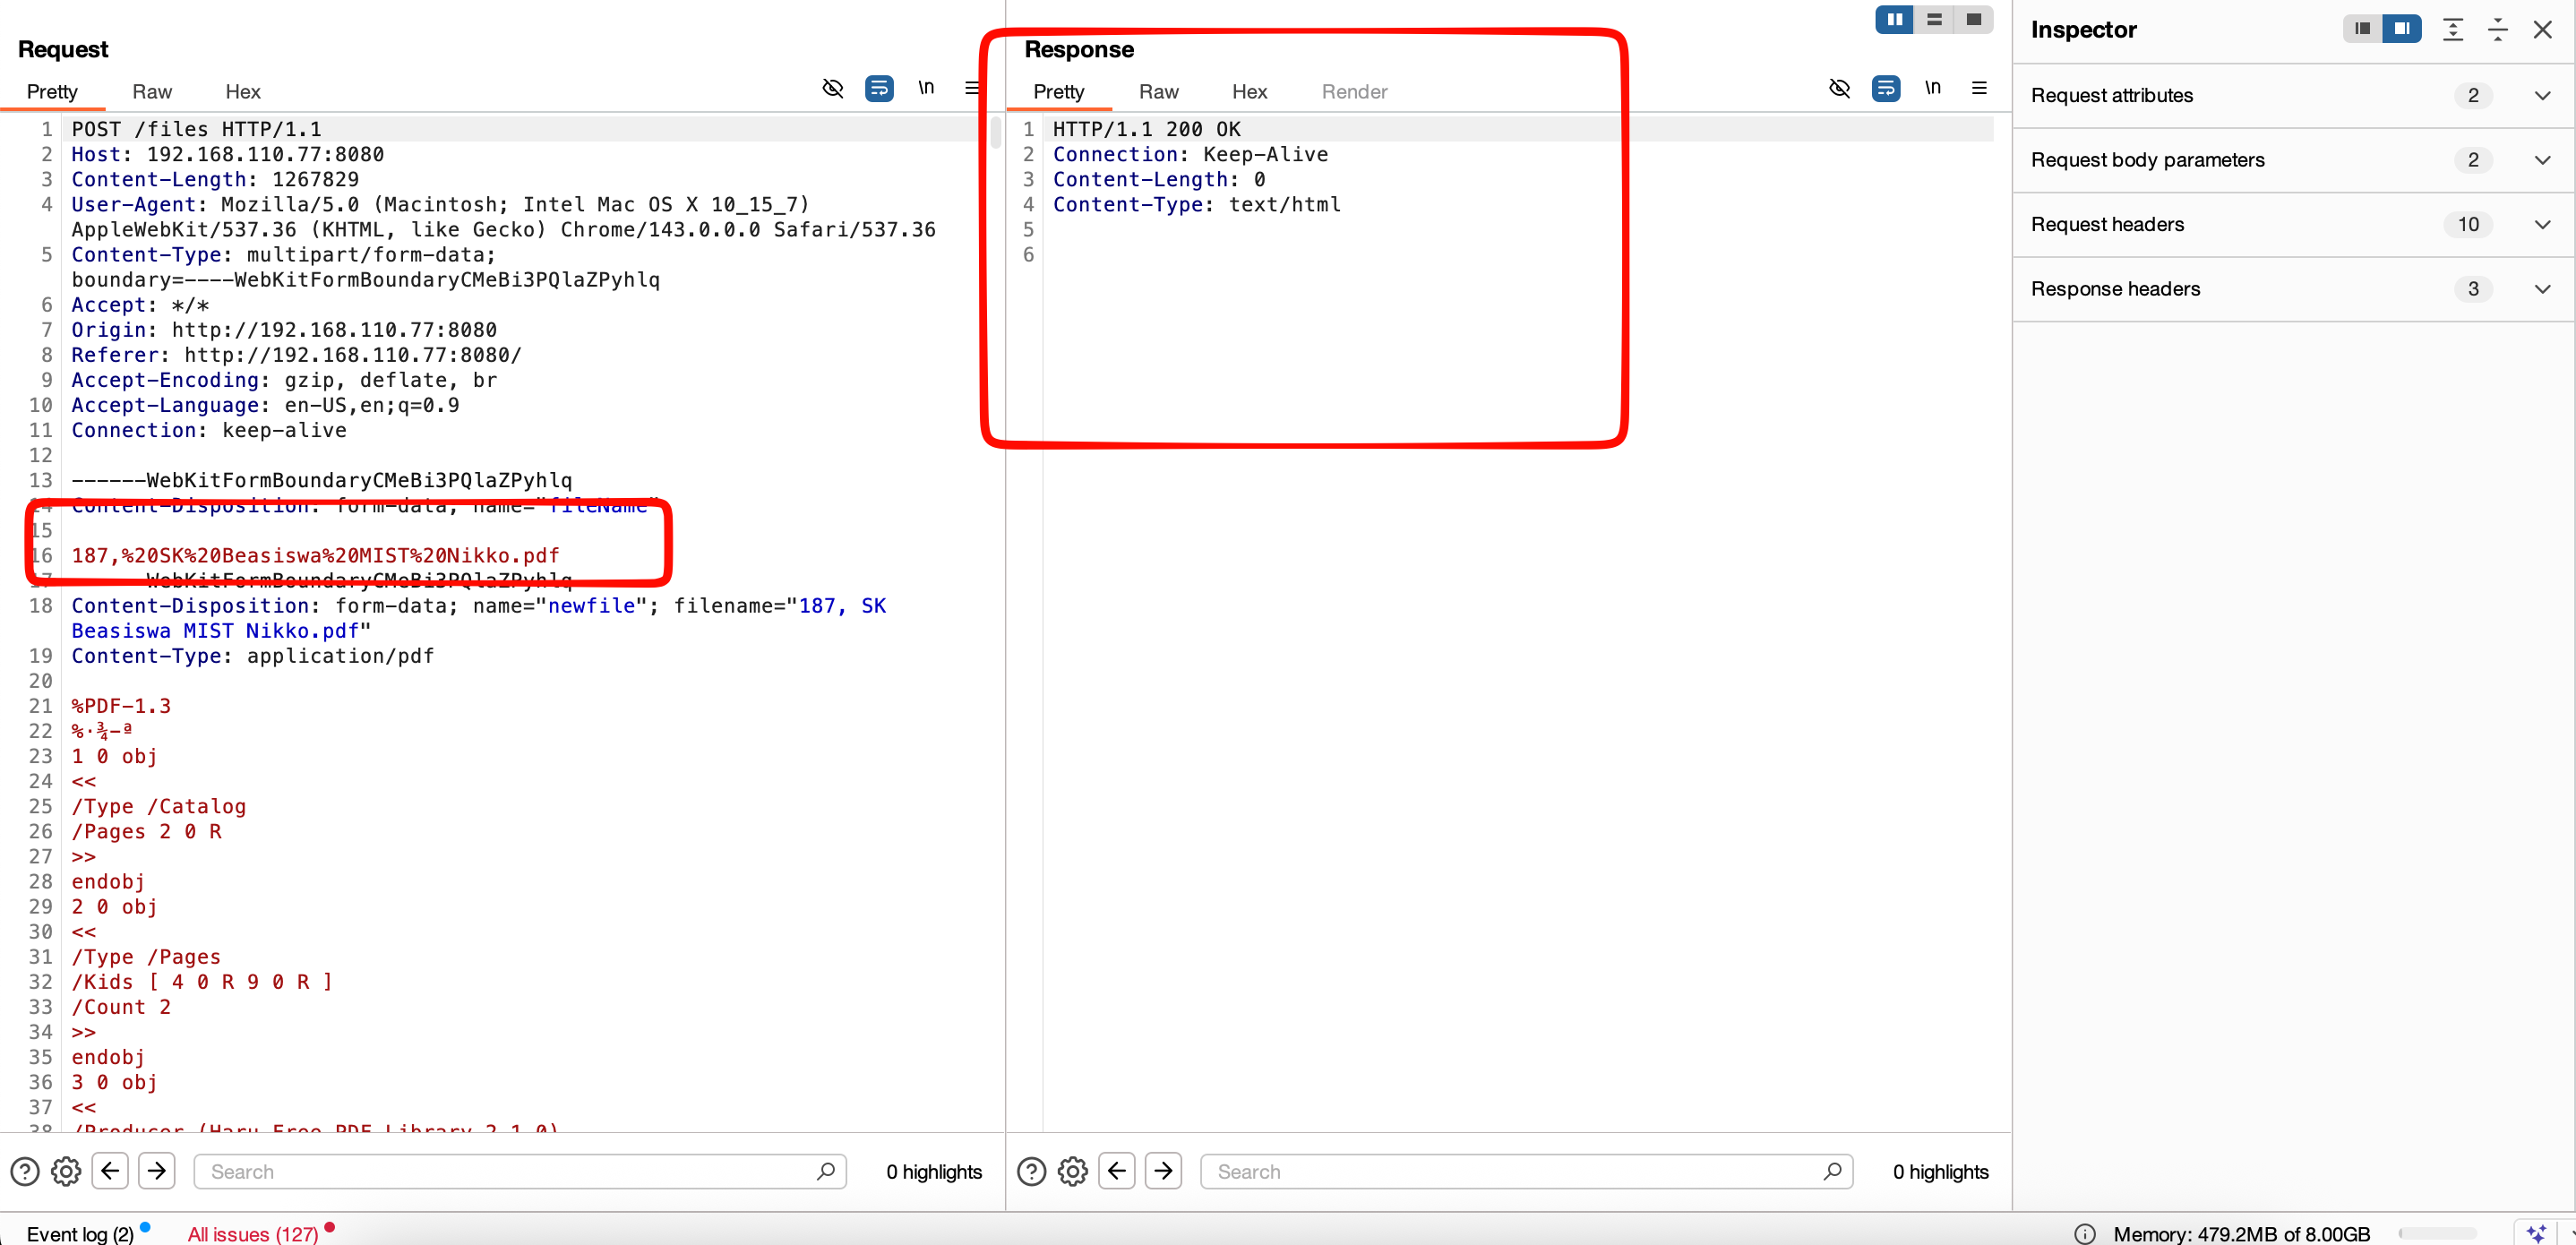Expand all Inspector sections icon
This screenshot has height=1245, width=2576.
(x=2452, y=30)
